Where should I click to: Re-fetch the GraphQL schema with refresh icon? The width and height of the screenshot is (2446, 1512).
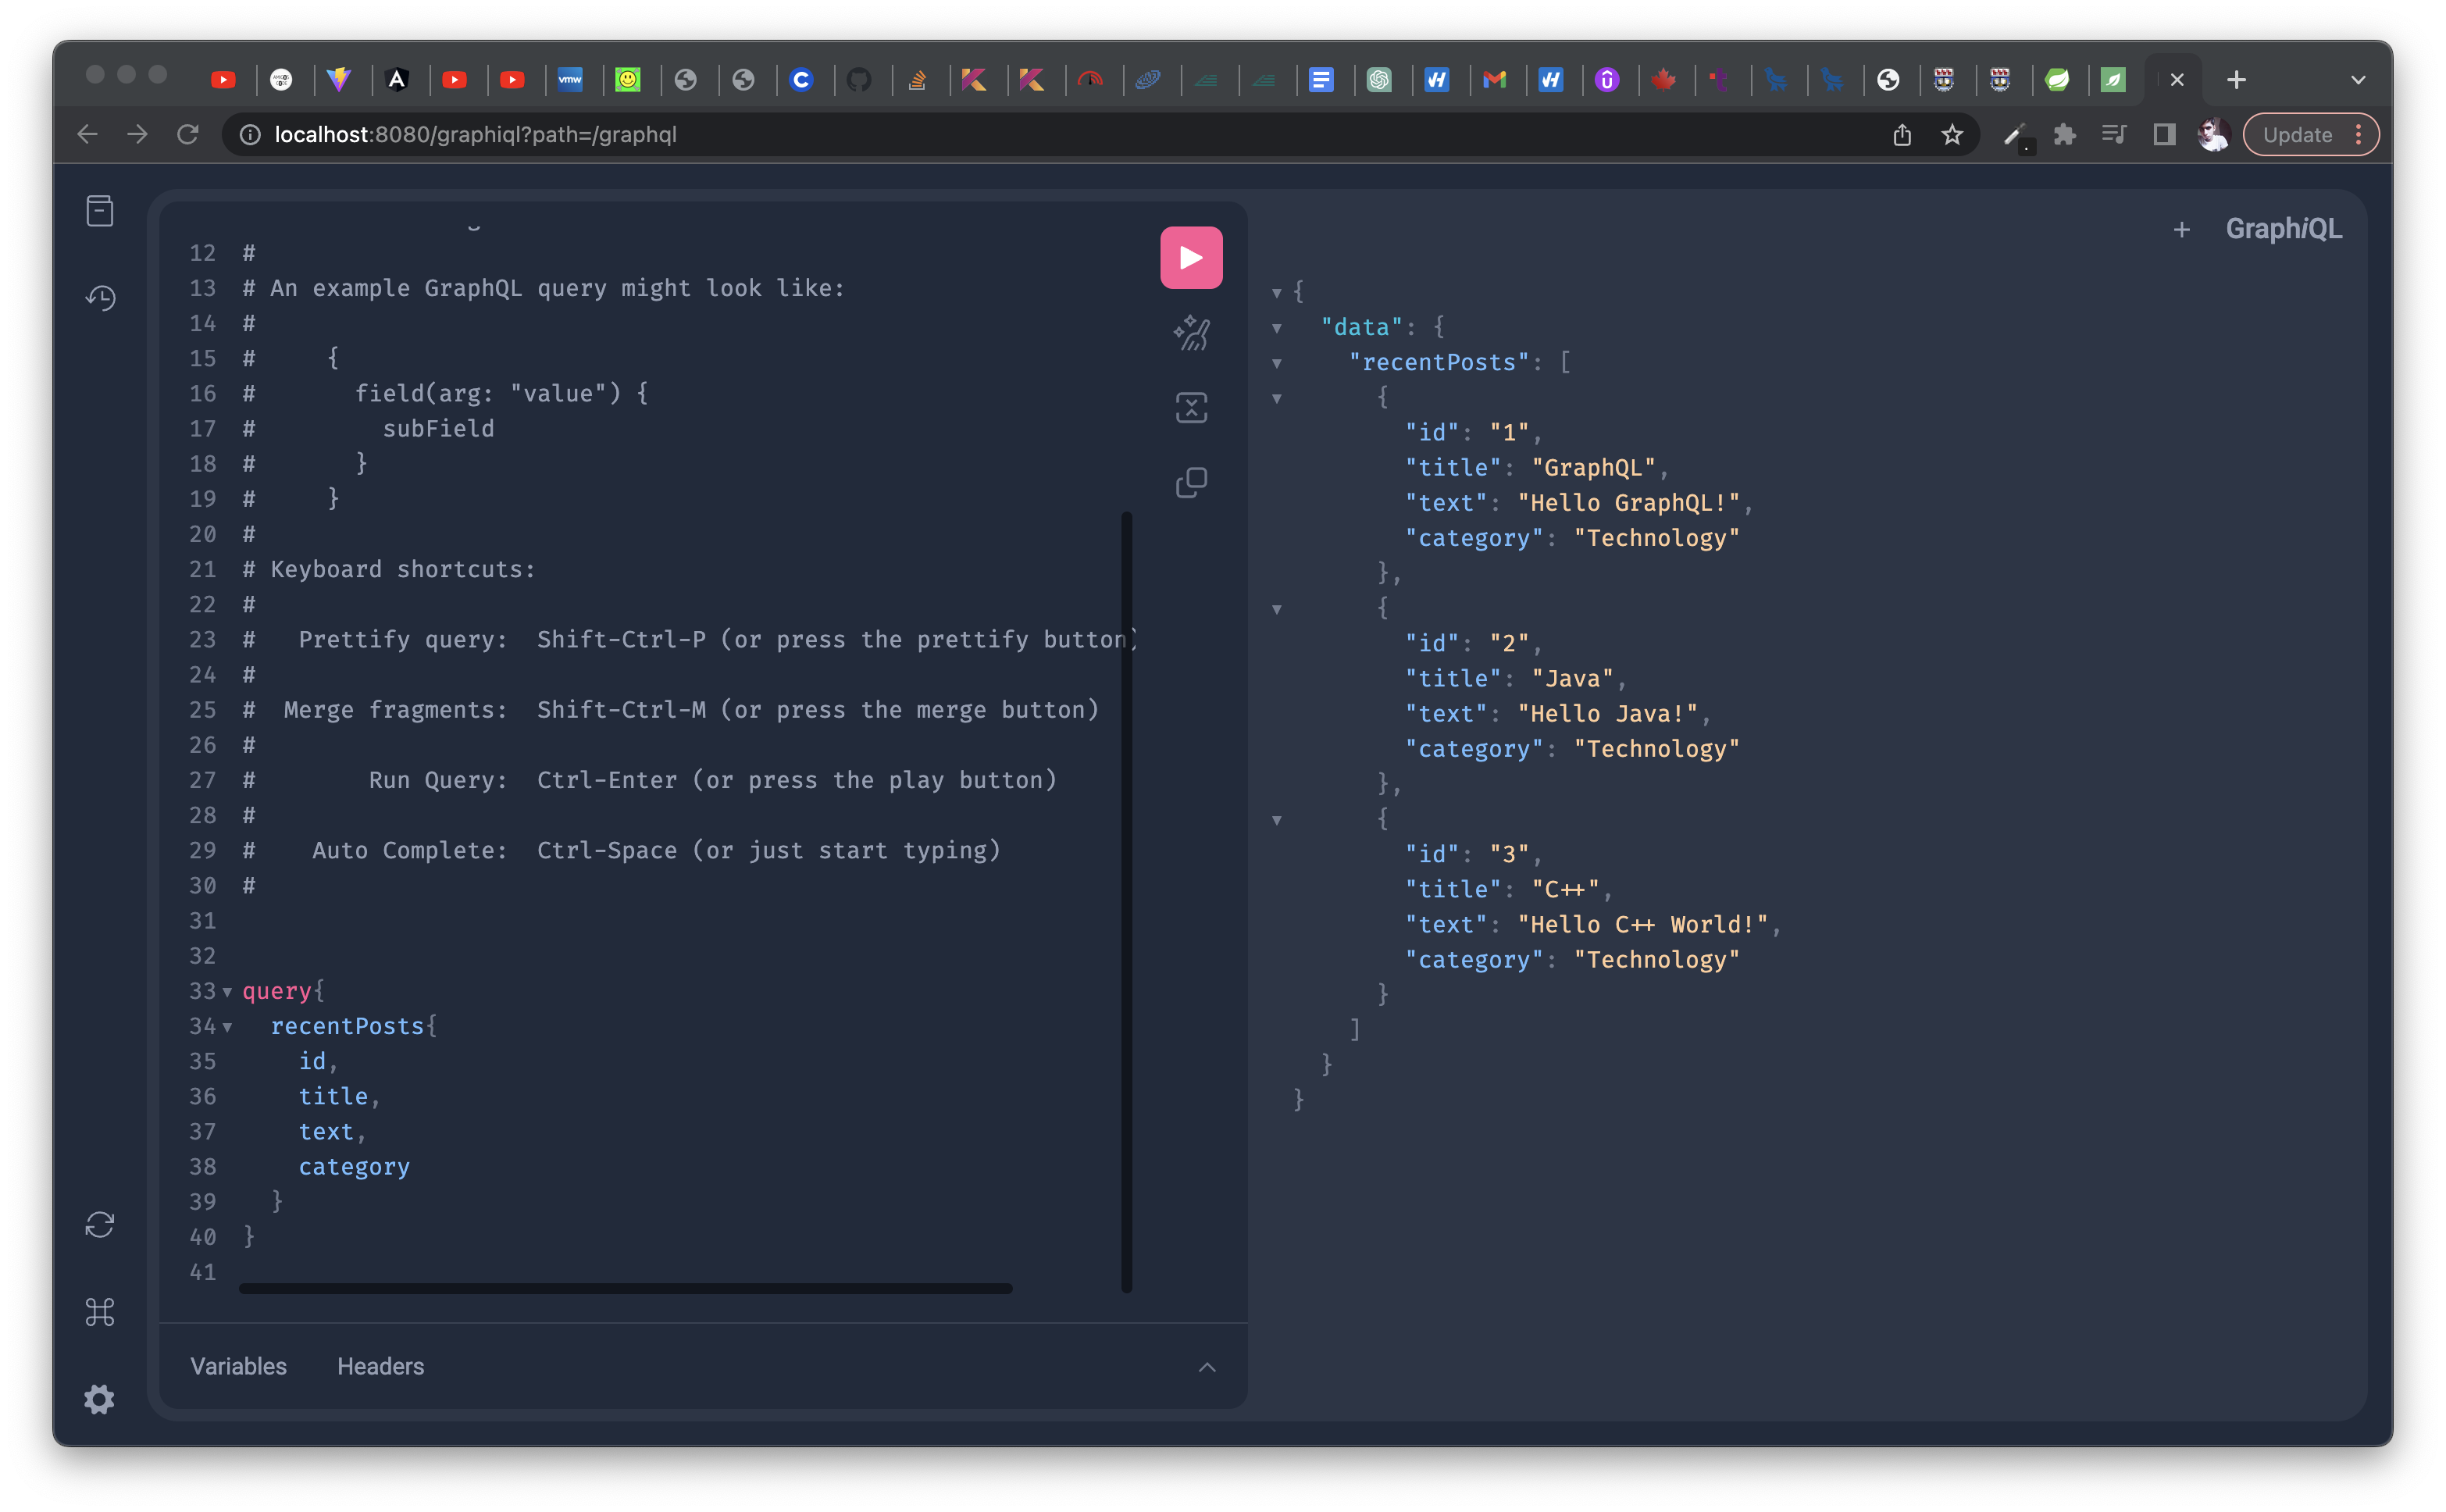coord(100,1224)
